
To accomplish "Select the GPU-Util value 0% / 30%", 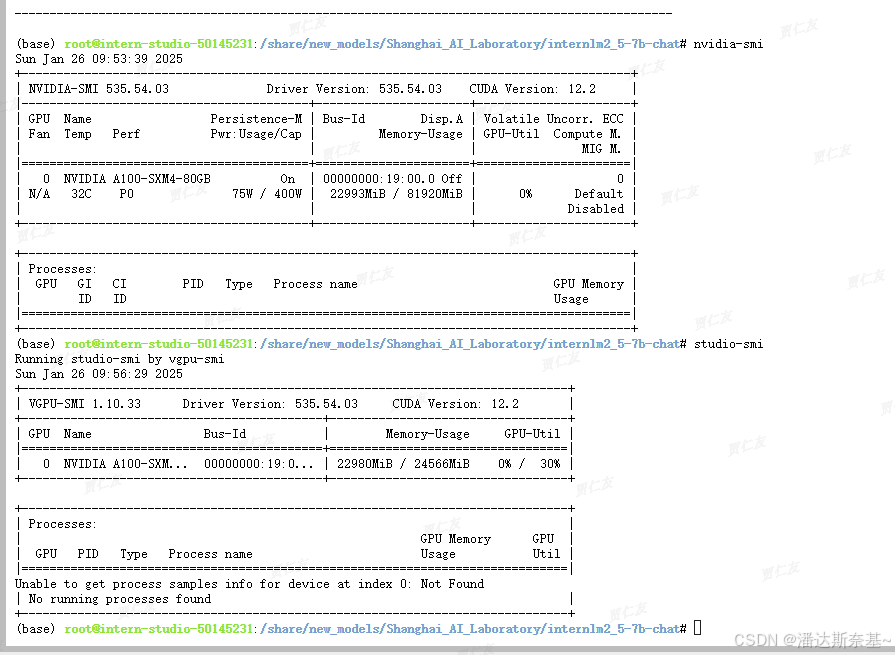I will pyautogui.click(x=529, y=464).
